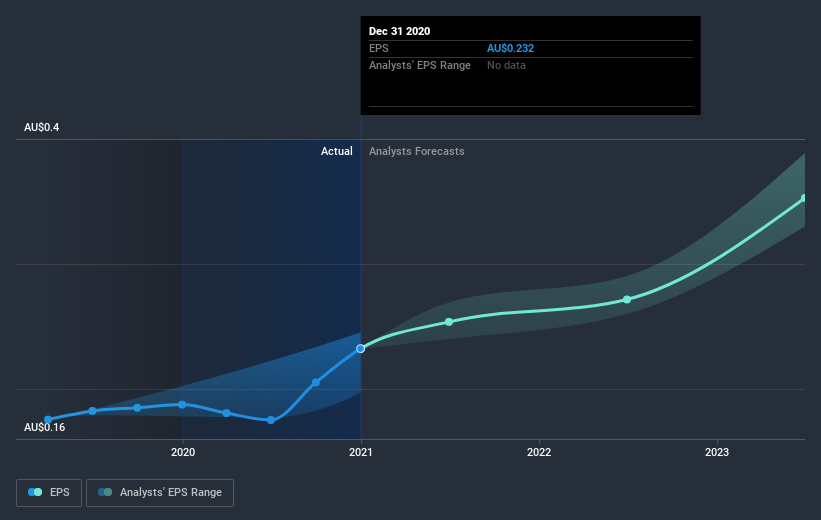Click the EPS legend color pill icon
Screen dimensions: 821x520
35,492
